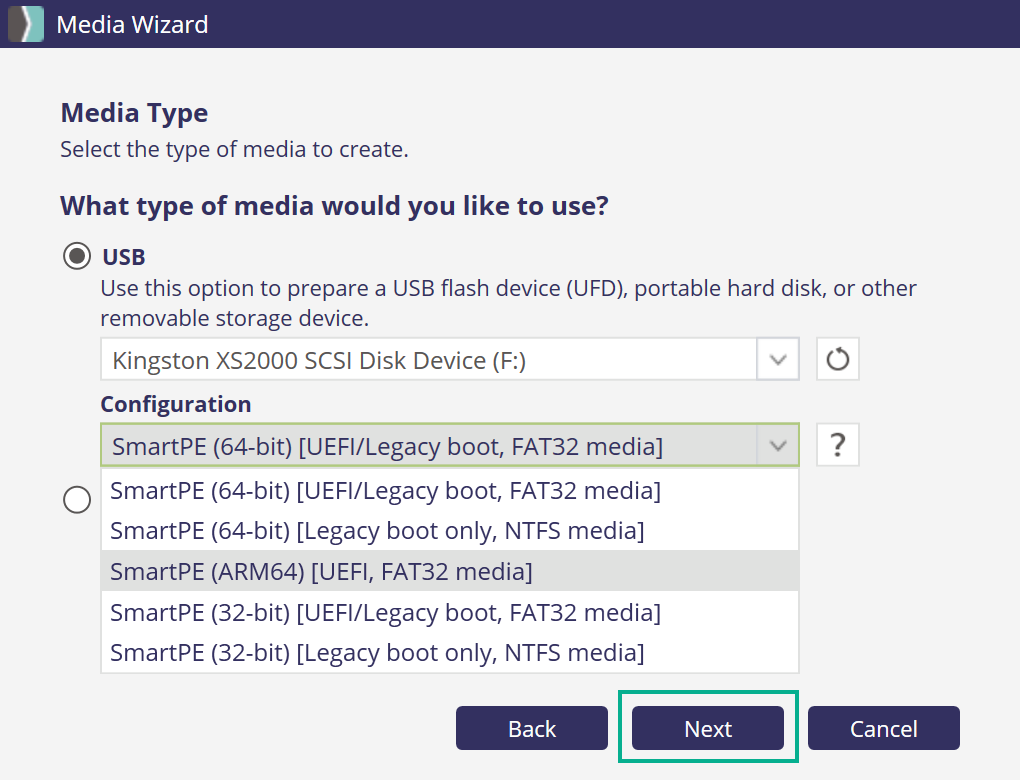
Task: Cancel the Media Wizard
Action: tap(884, 729)
